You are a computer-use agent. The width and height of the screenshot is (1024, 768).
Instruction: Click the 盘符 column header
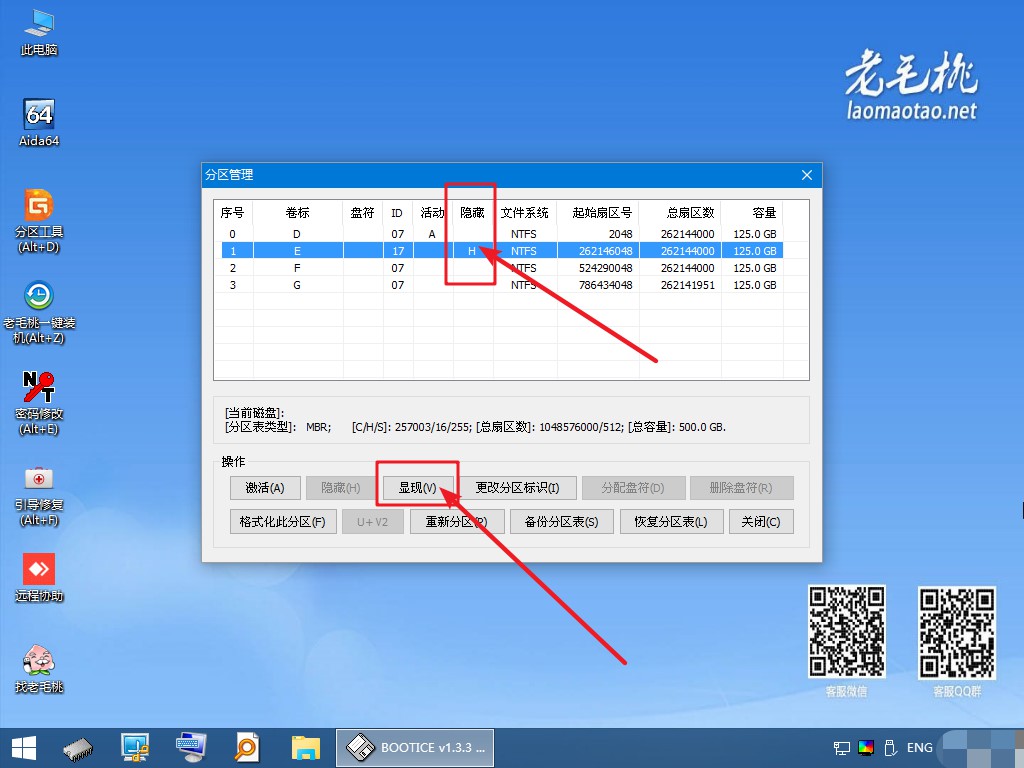tap(362, 213)
